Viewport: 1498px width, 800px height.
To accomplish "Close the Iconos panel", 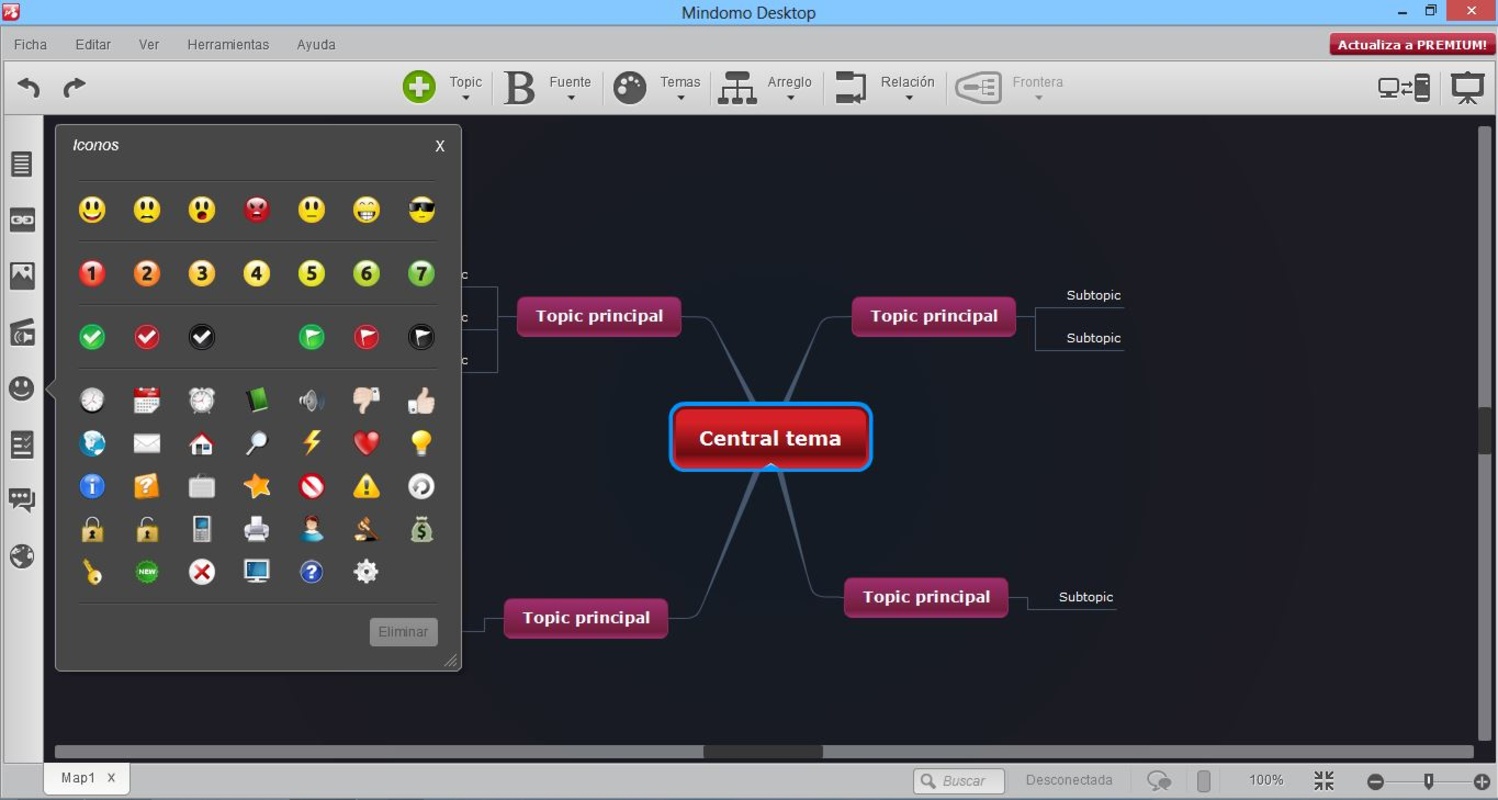I will (440, 146).
